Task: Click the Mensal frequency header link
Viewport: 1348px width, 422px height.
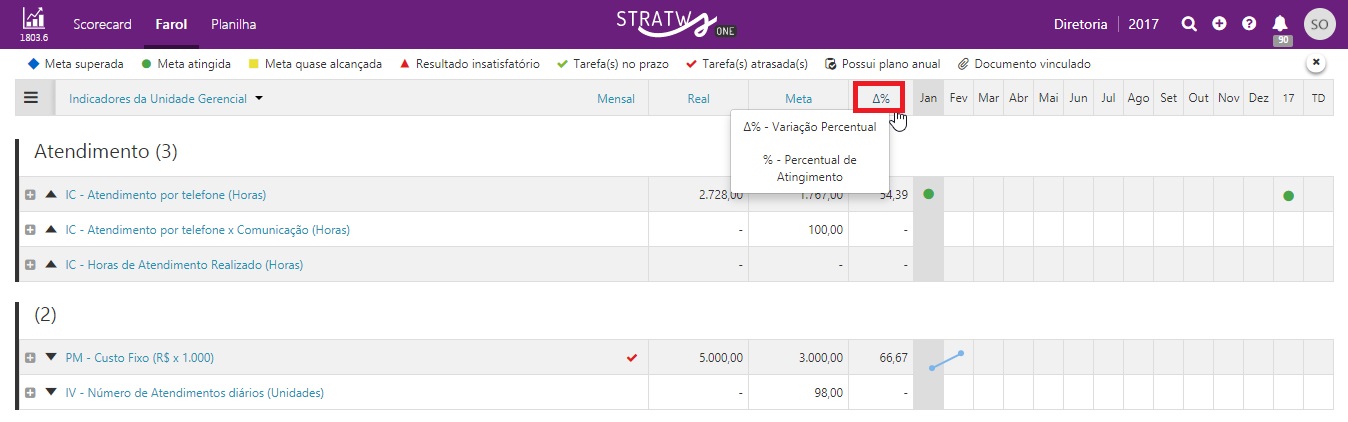Action: point(616,99)
